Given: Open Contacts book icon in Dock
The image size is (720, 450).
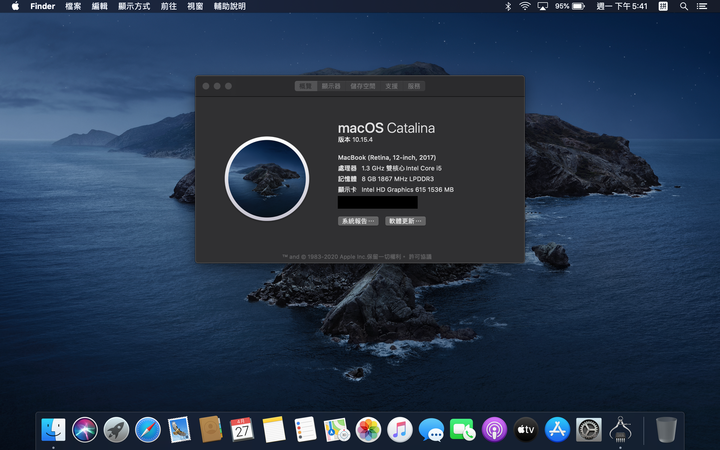Looking at the screenshot, I should (211, 430).
